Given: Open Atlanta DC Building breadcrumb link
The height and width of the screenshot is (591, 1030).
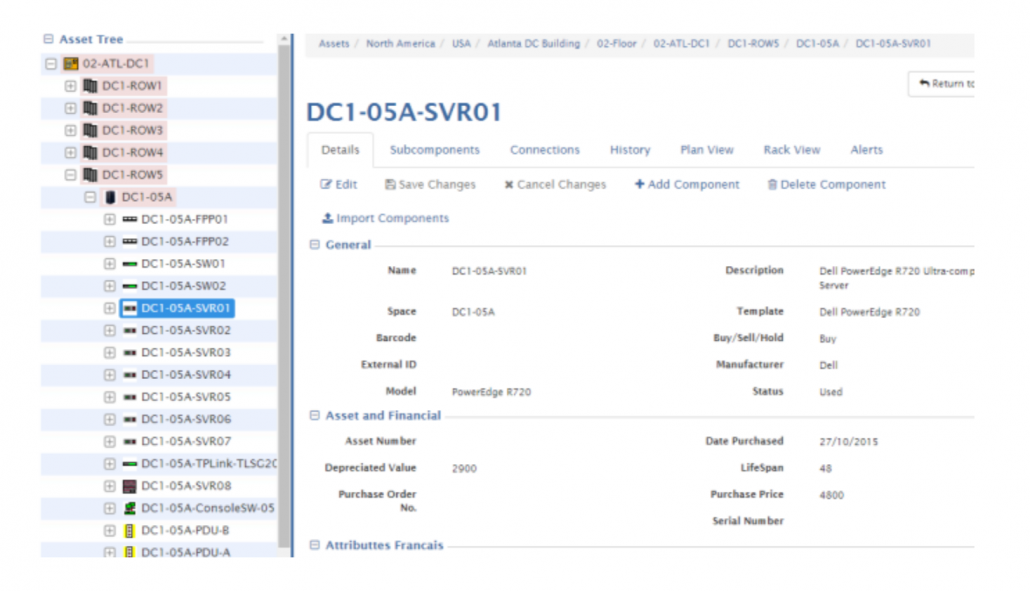Looking at the screenshot, I should coord(532,44).
